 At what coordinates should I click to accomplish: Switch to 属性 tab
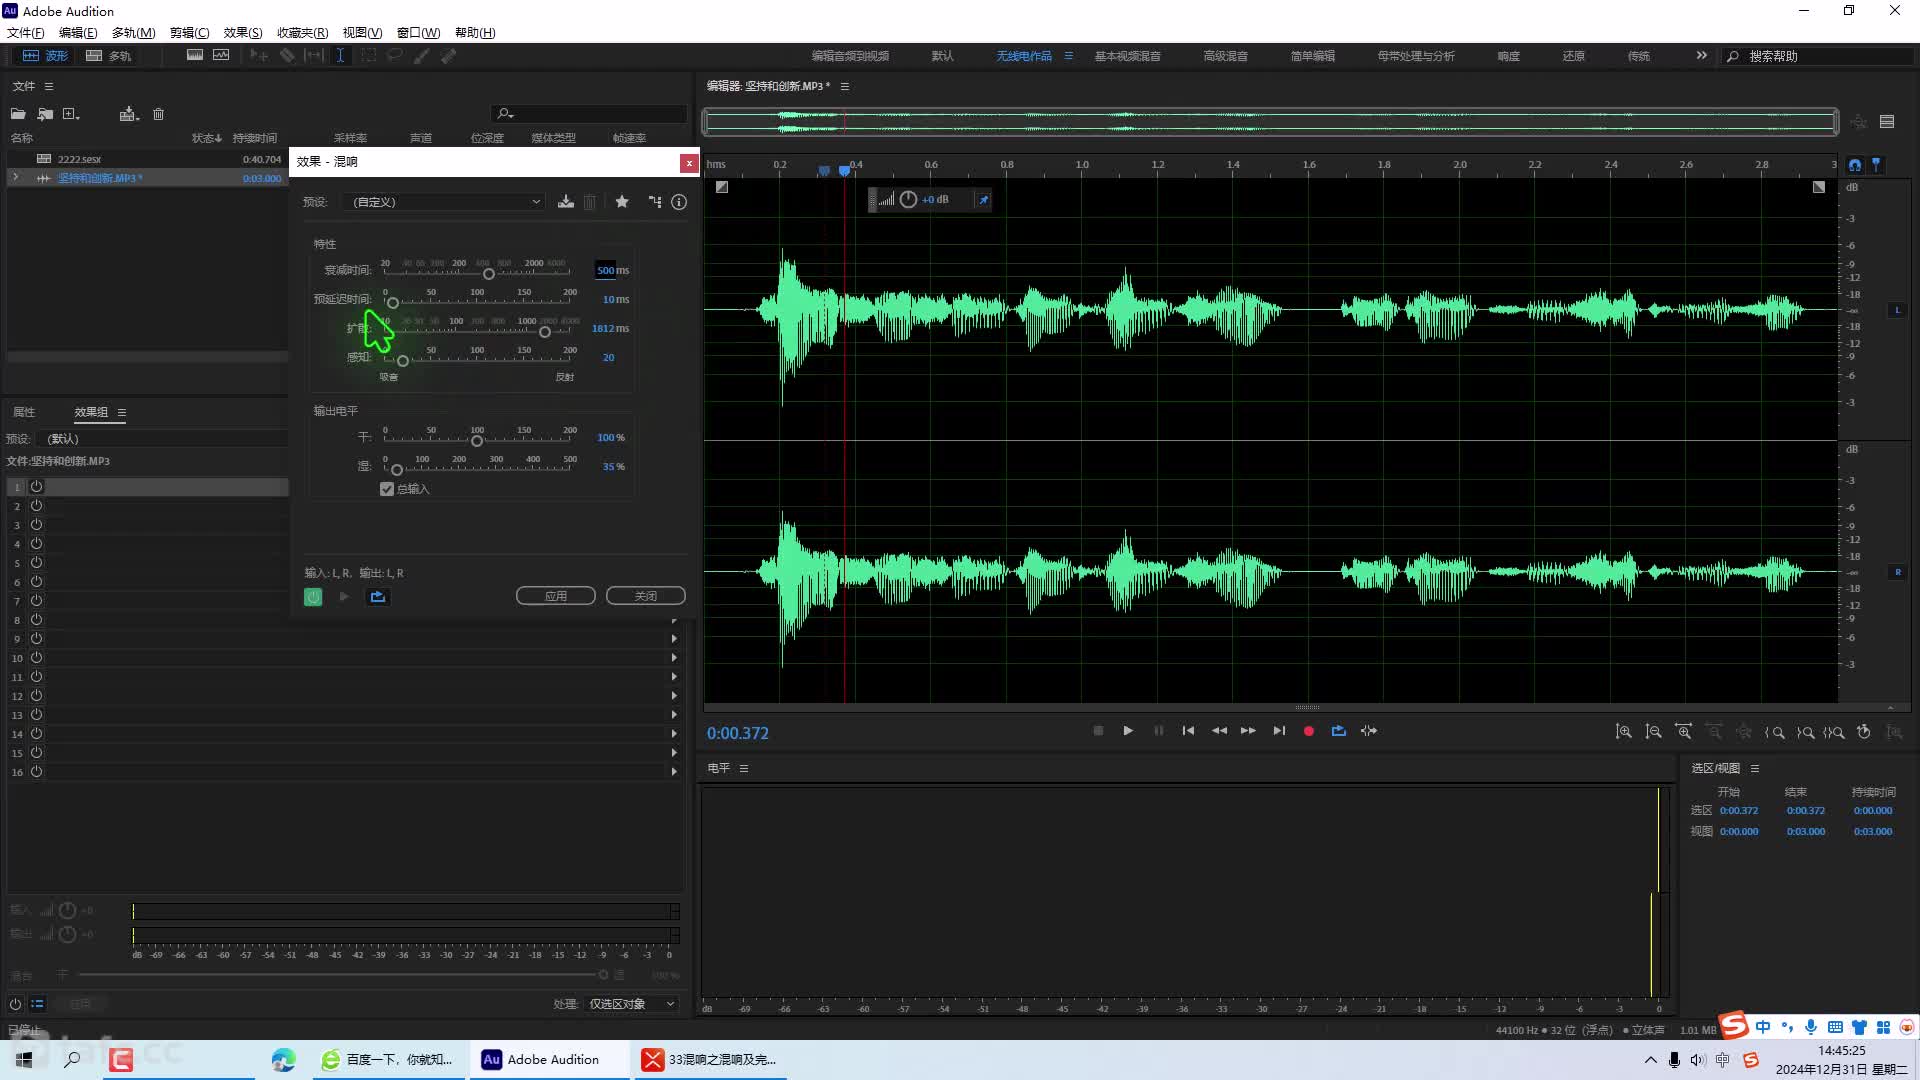(x=24, y=412)
